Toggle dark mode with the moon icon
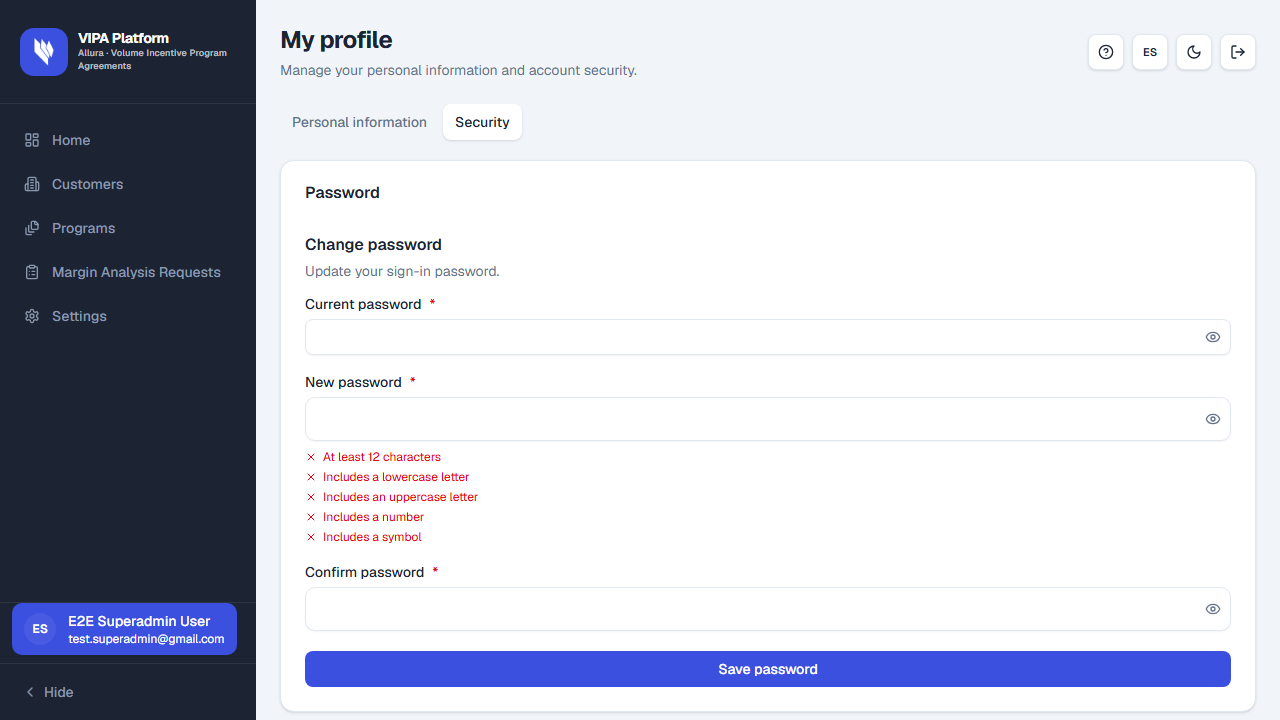 [1194, 52]
